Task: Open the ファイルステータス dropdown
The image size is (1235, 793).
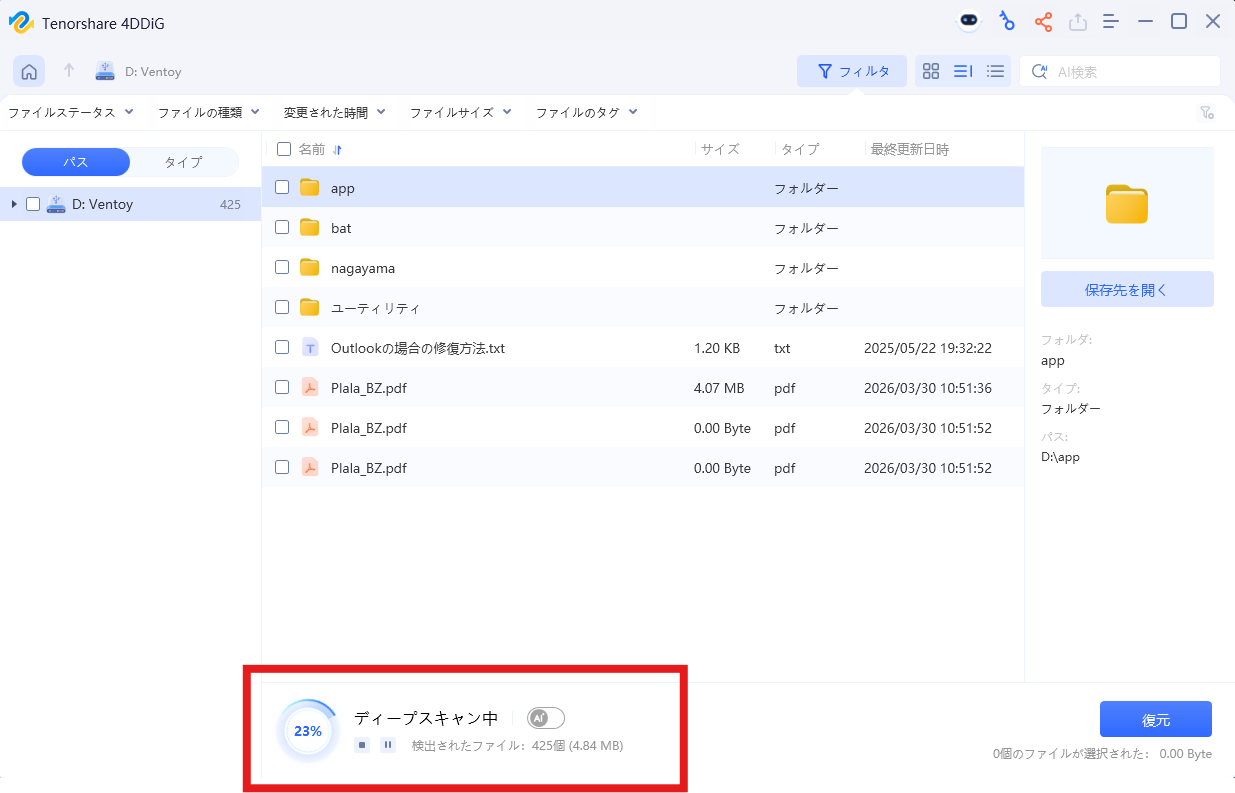Action: coord(69,113)
